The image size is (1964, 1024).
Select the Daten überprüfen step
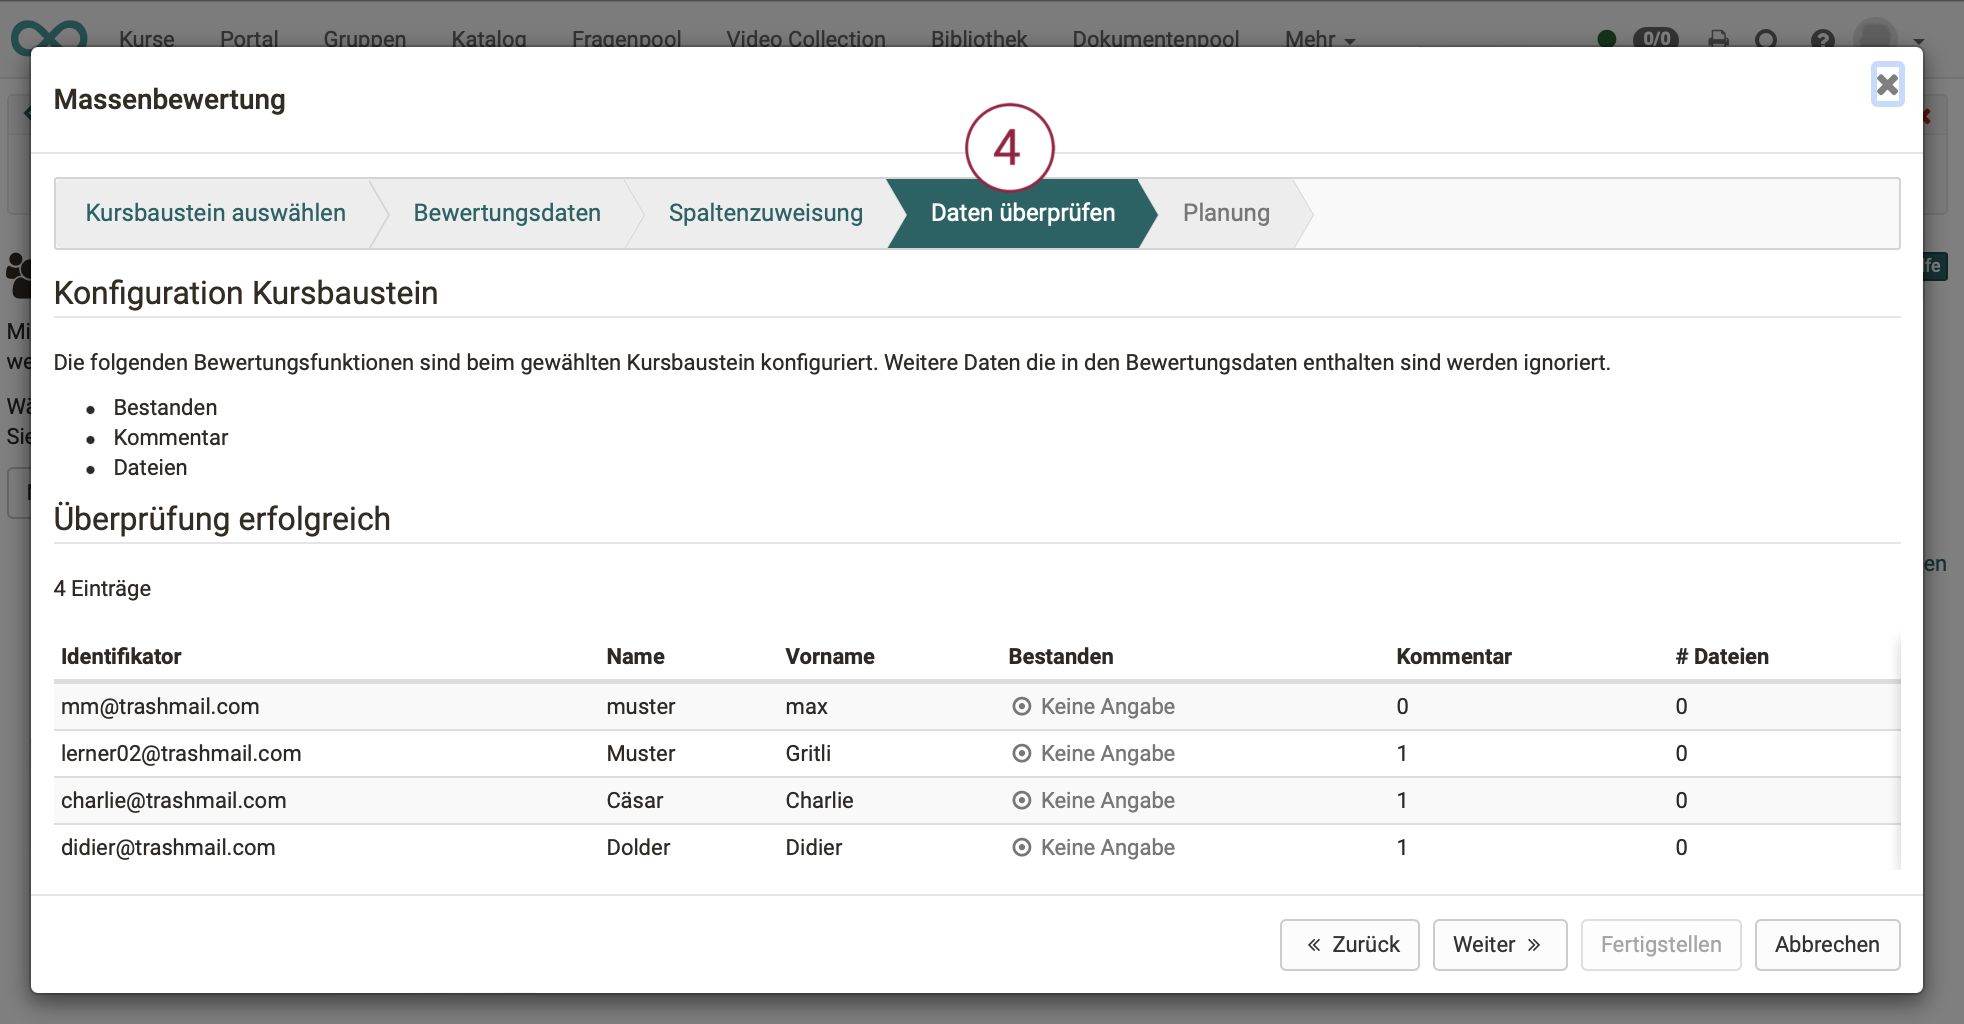(x=1022, y=213)
